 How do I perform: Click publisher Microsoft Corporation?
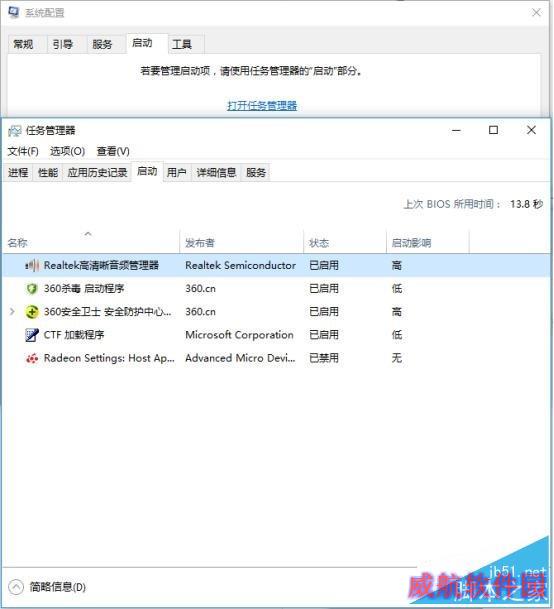click(x=239, y=335)
